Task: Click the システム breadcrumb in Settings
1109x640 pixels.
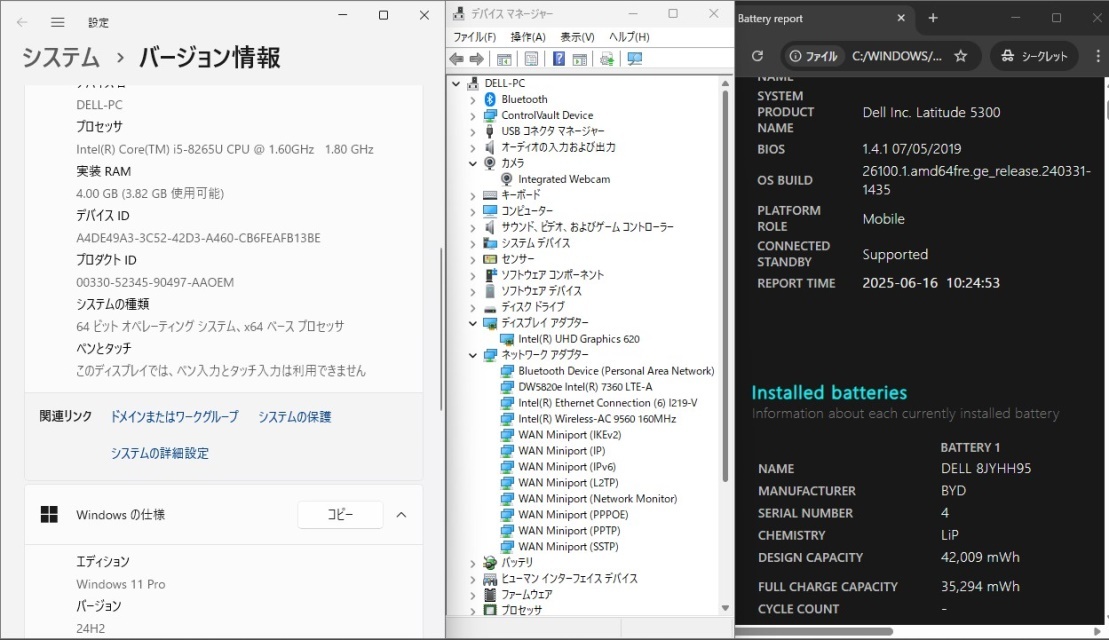Action: [x=61, y=57]
